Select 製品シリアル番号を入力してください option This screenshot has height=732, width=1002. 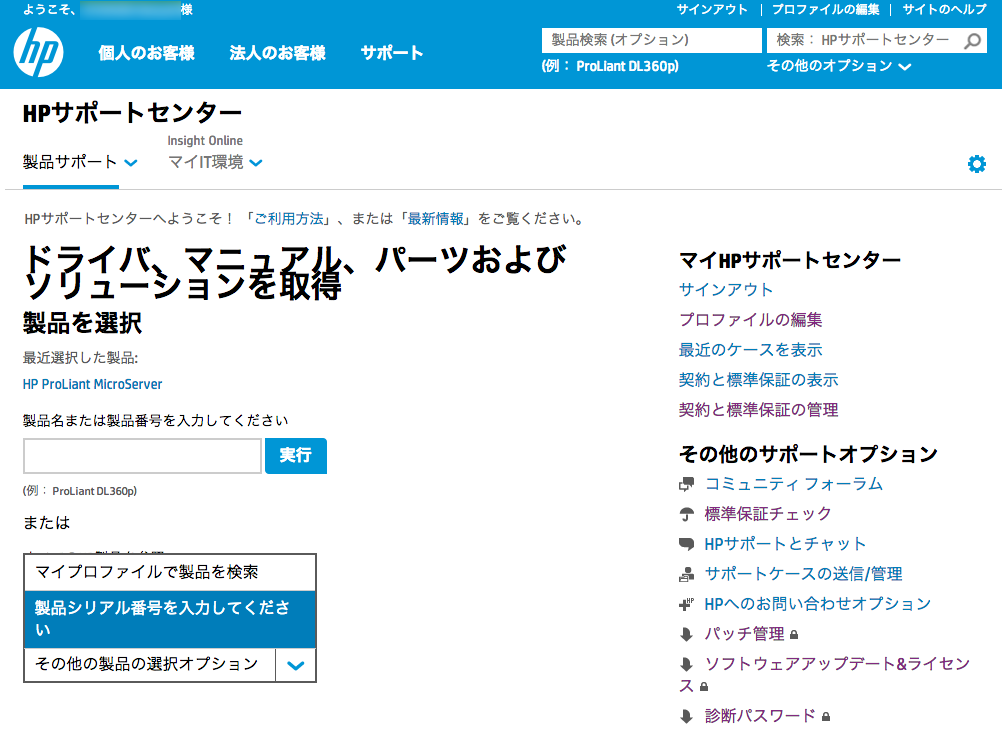(x=170, y=619)
